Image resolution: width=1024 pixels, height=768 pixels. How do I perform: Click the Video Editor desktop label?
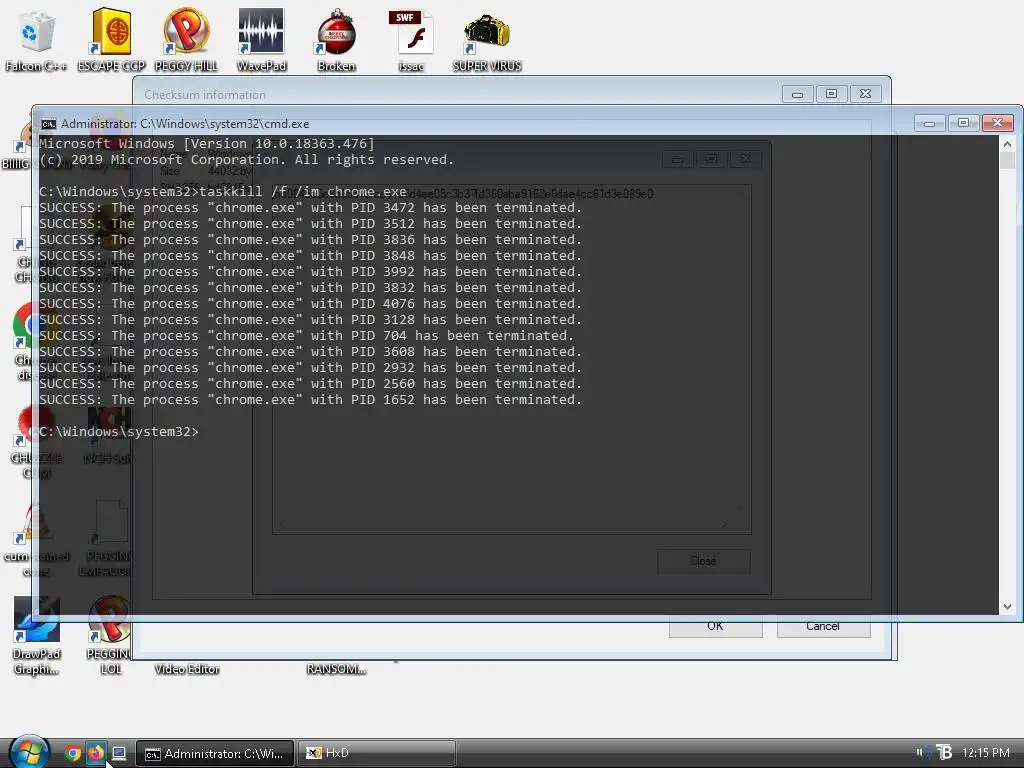coord(187,669)
